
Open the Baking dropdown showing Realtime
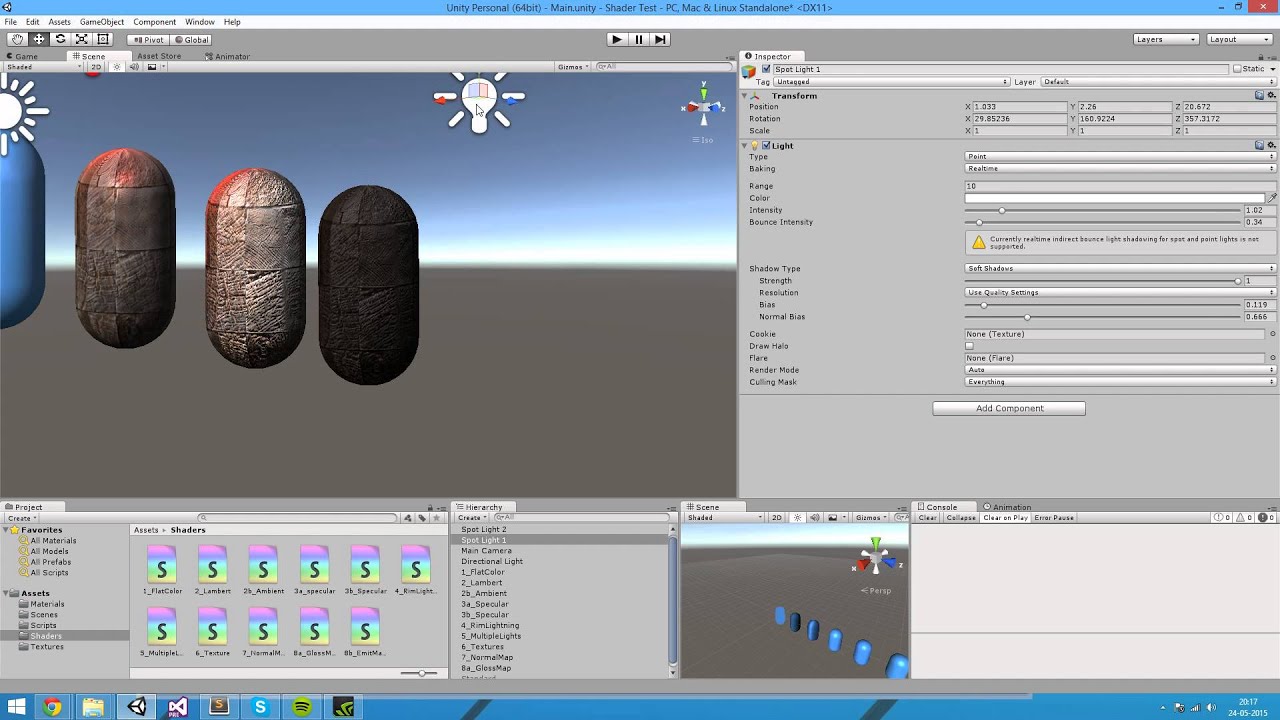pyautogui.click(x=1120, y=169)
